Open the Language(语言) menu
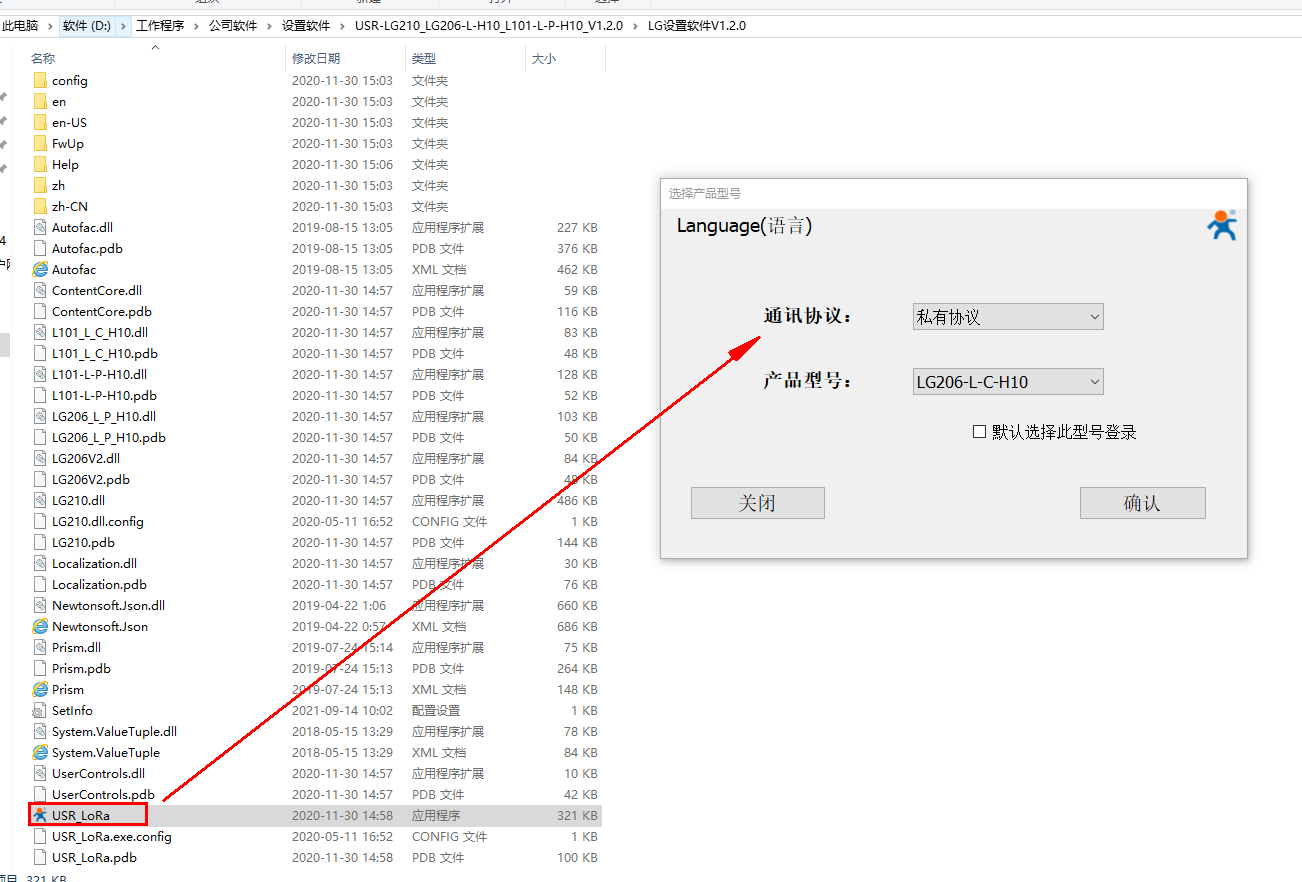Screen dimensions: 1302x882 tap(744, 226)
